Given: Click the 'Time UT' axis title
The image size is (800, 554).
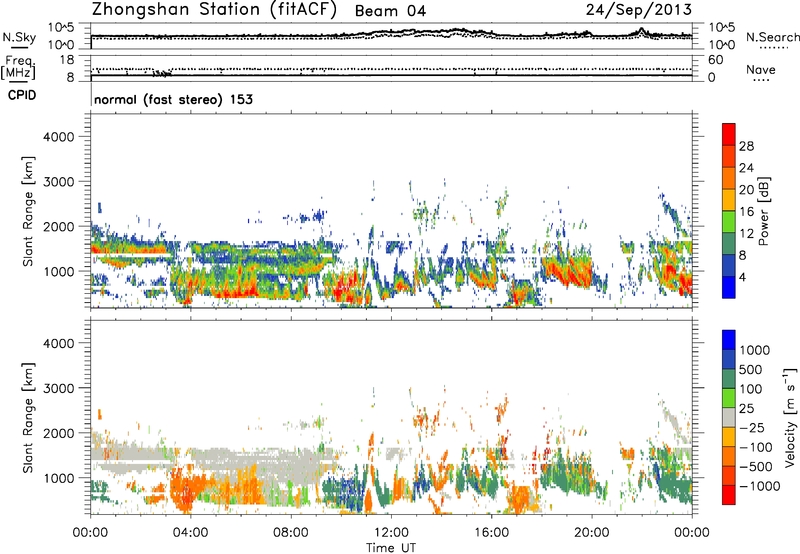Looking at the screenshot, I should [391, 548].
